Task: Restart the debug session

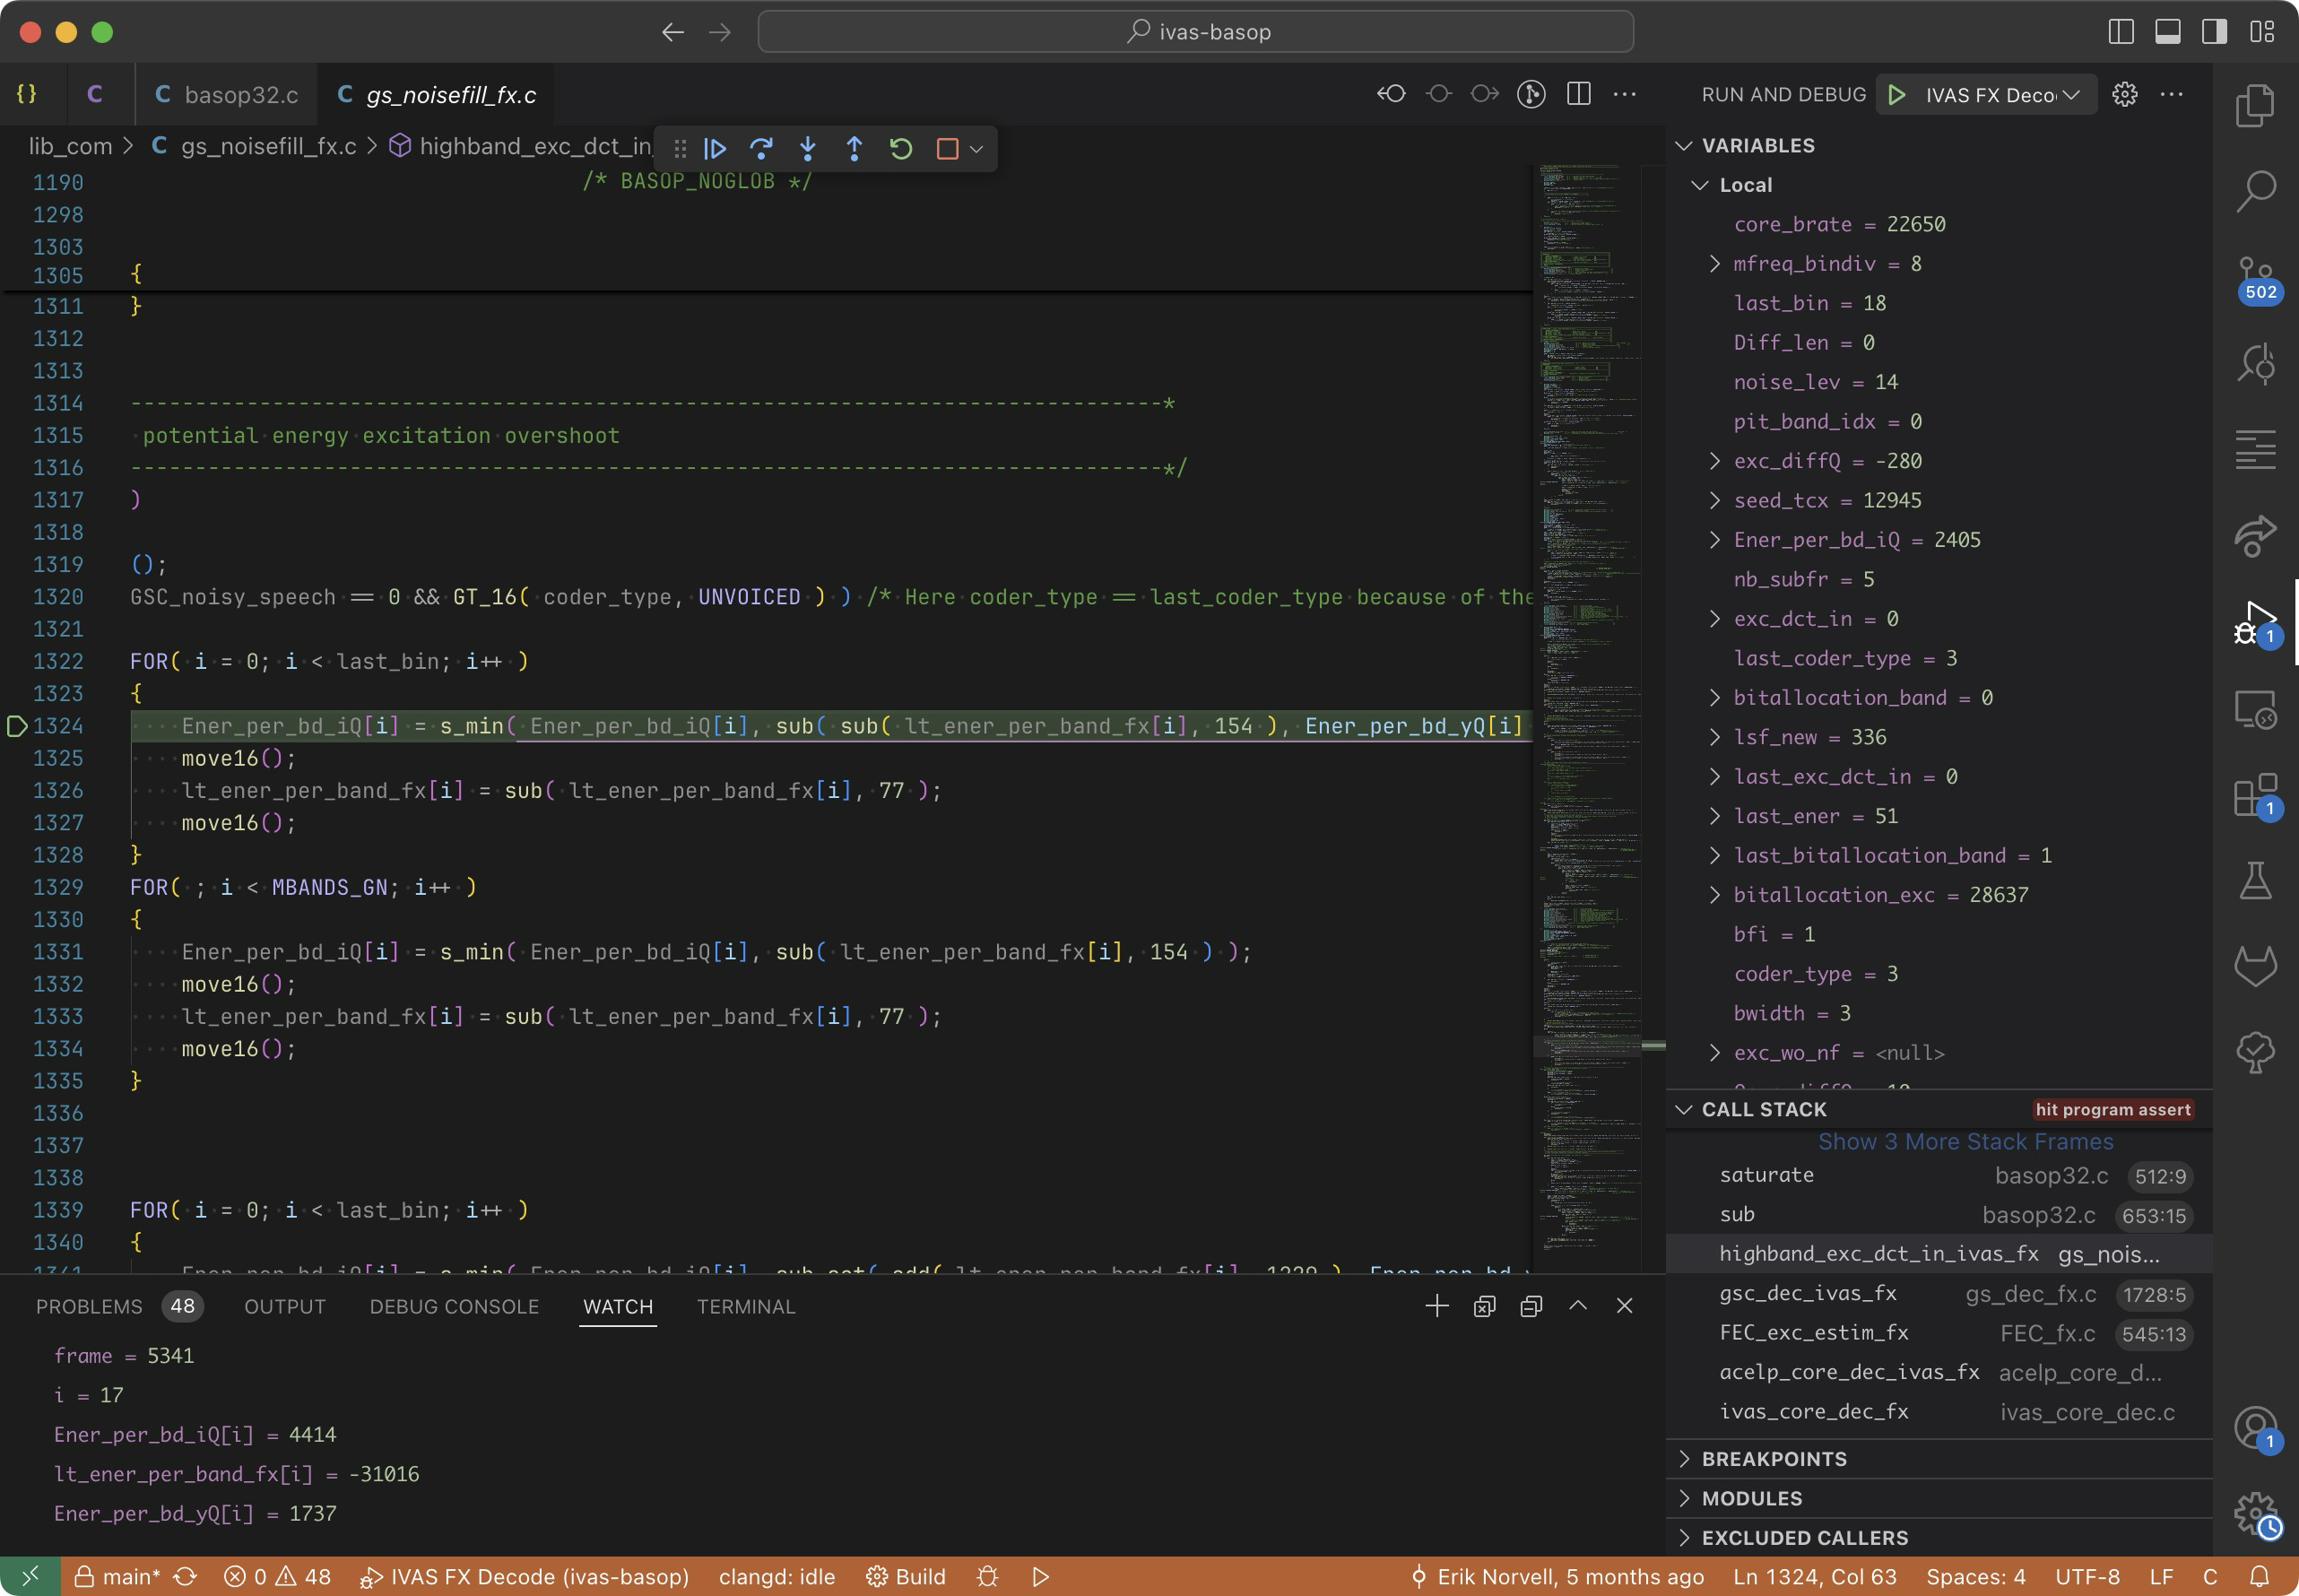Action: coord(901,149)
